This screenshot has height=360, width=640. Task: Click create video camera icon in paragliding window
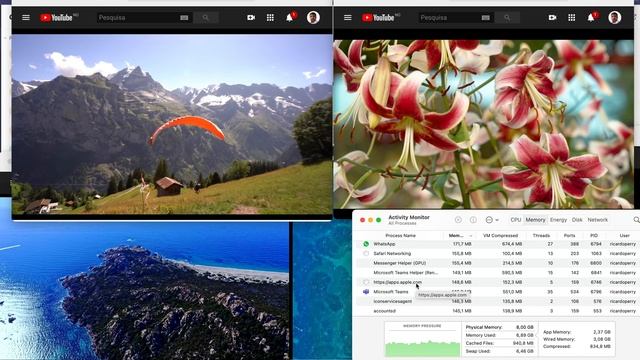(251, 18)
